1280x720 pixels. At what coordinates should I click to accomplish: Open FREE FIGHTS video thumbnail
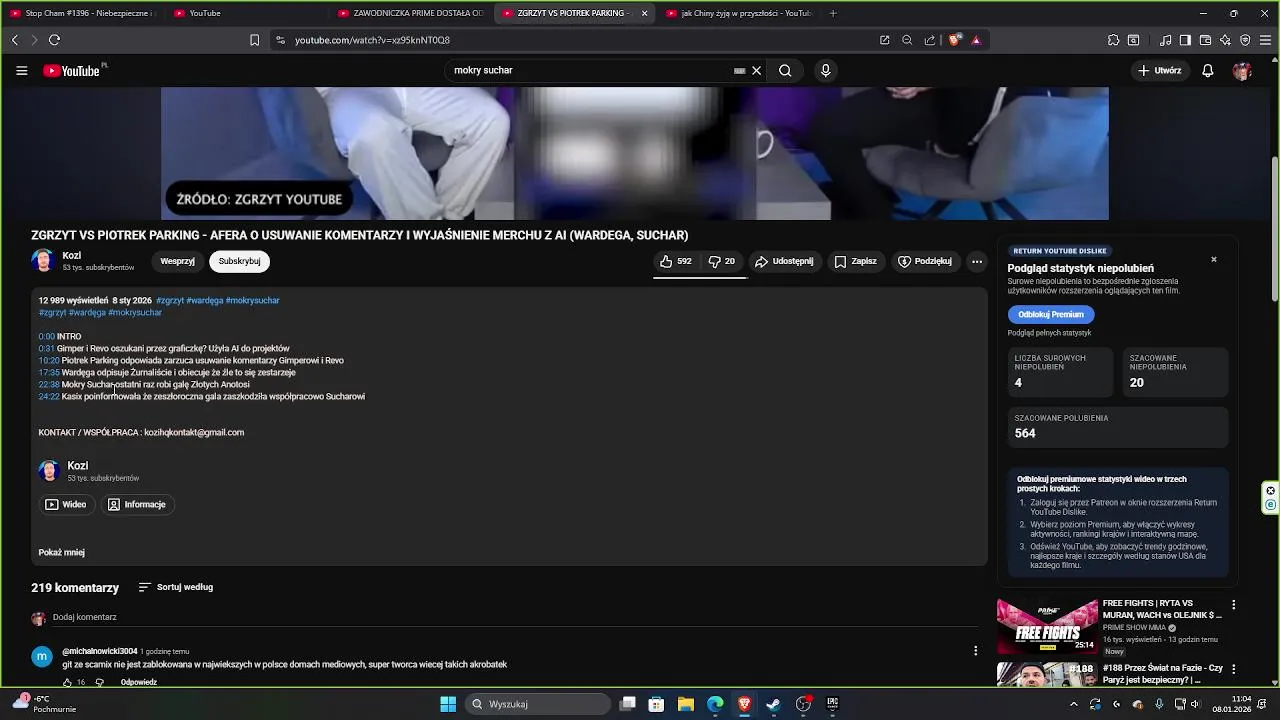click(x=1047, y=626)
